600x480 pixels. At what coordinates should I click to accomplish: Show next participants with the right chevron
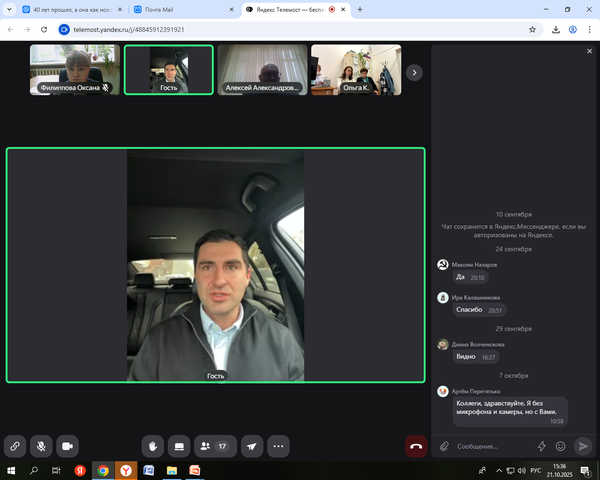(x=414, y=71)
